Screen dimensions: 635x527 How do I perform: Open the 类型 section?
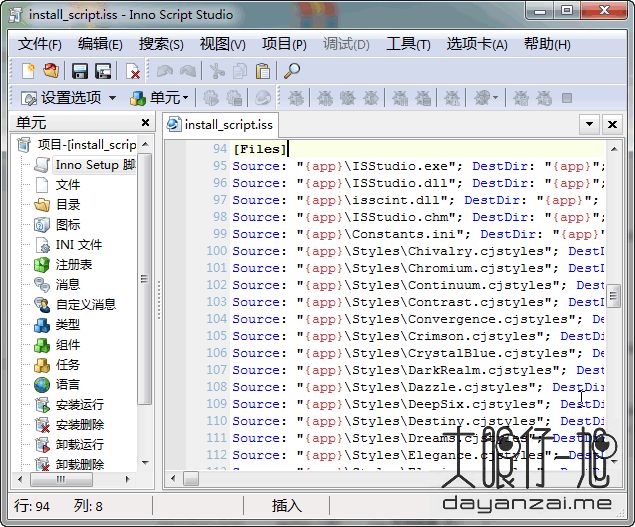tap(58, 324)
